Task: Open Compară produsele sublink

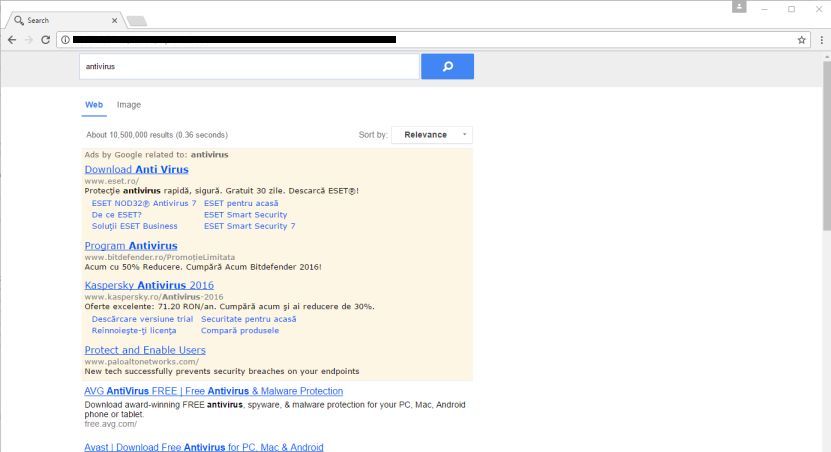Action: click(x=240, y=331)
